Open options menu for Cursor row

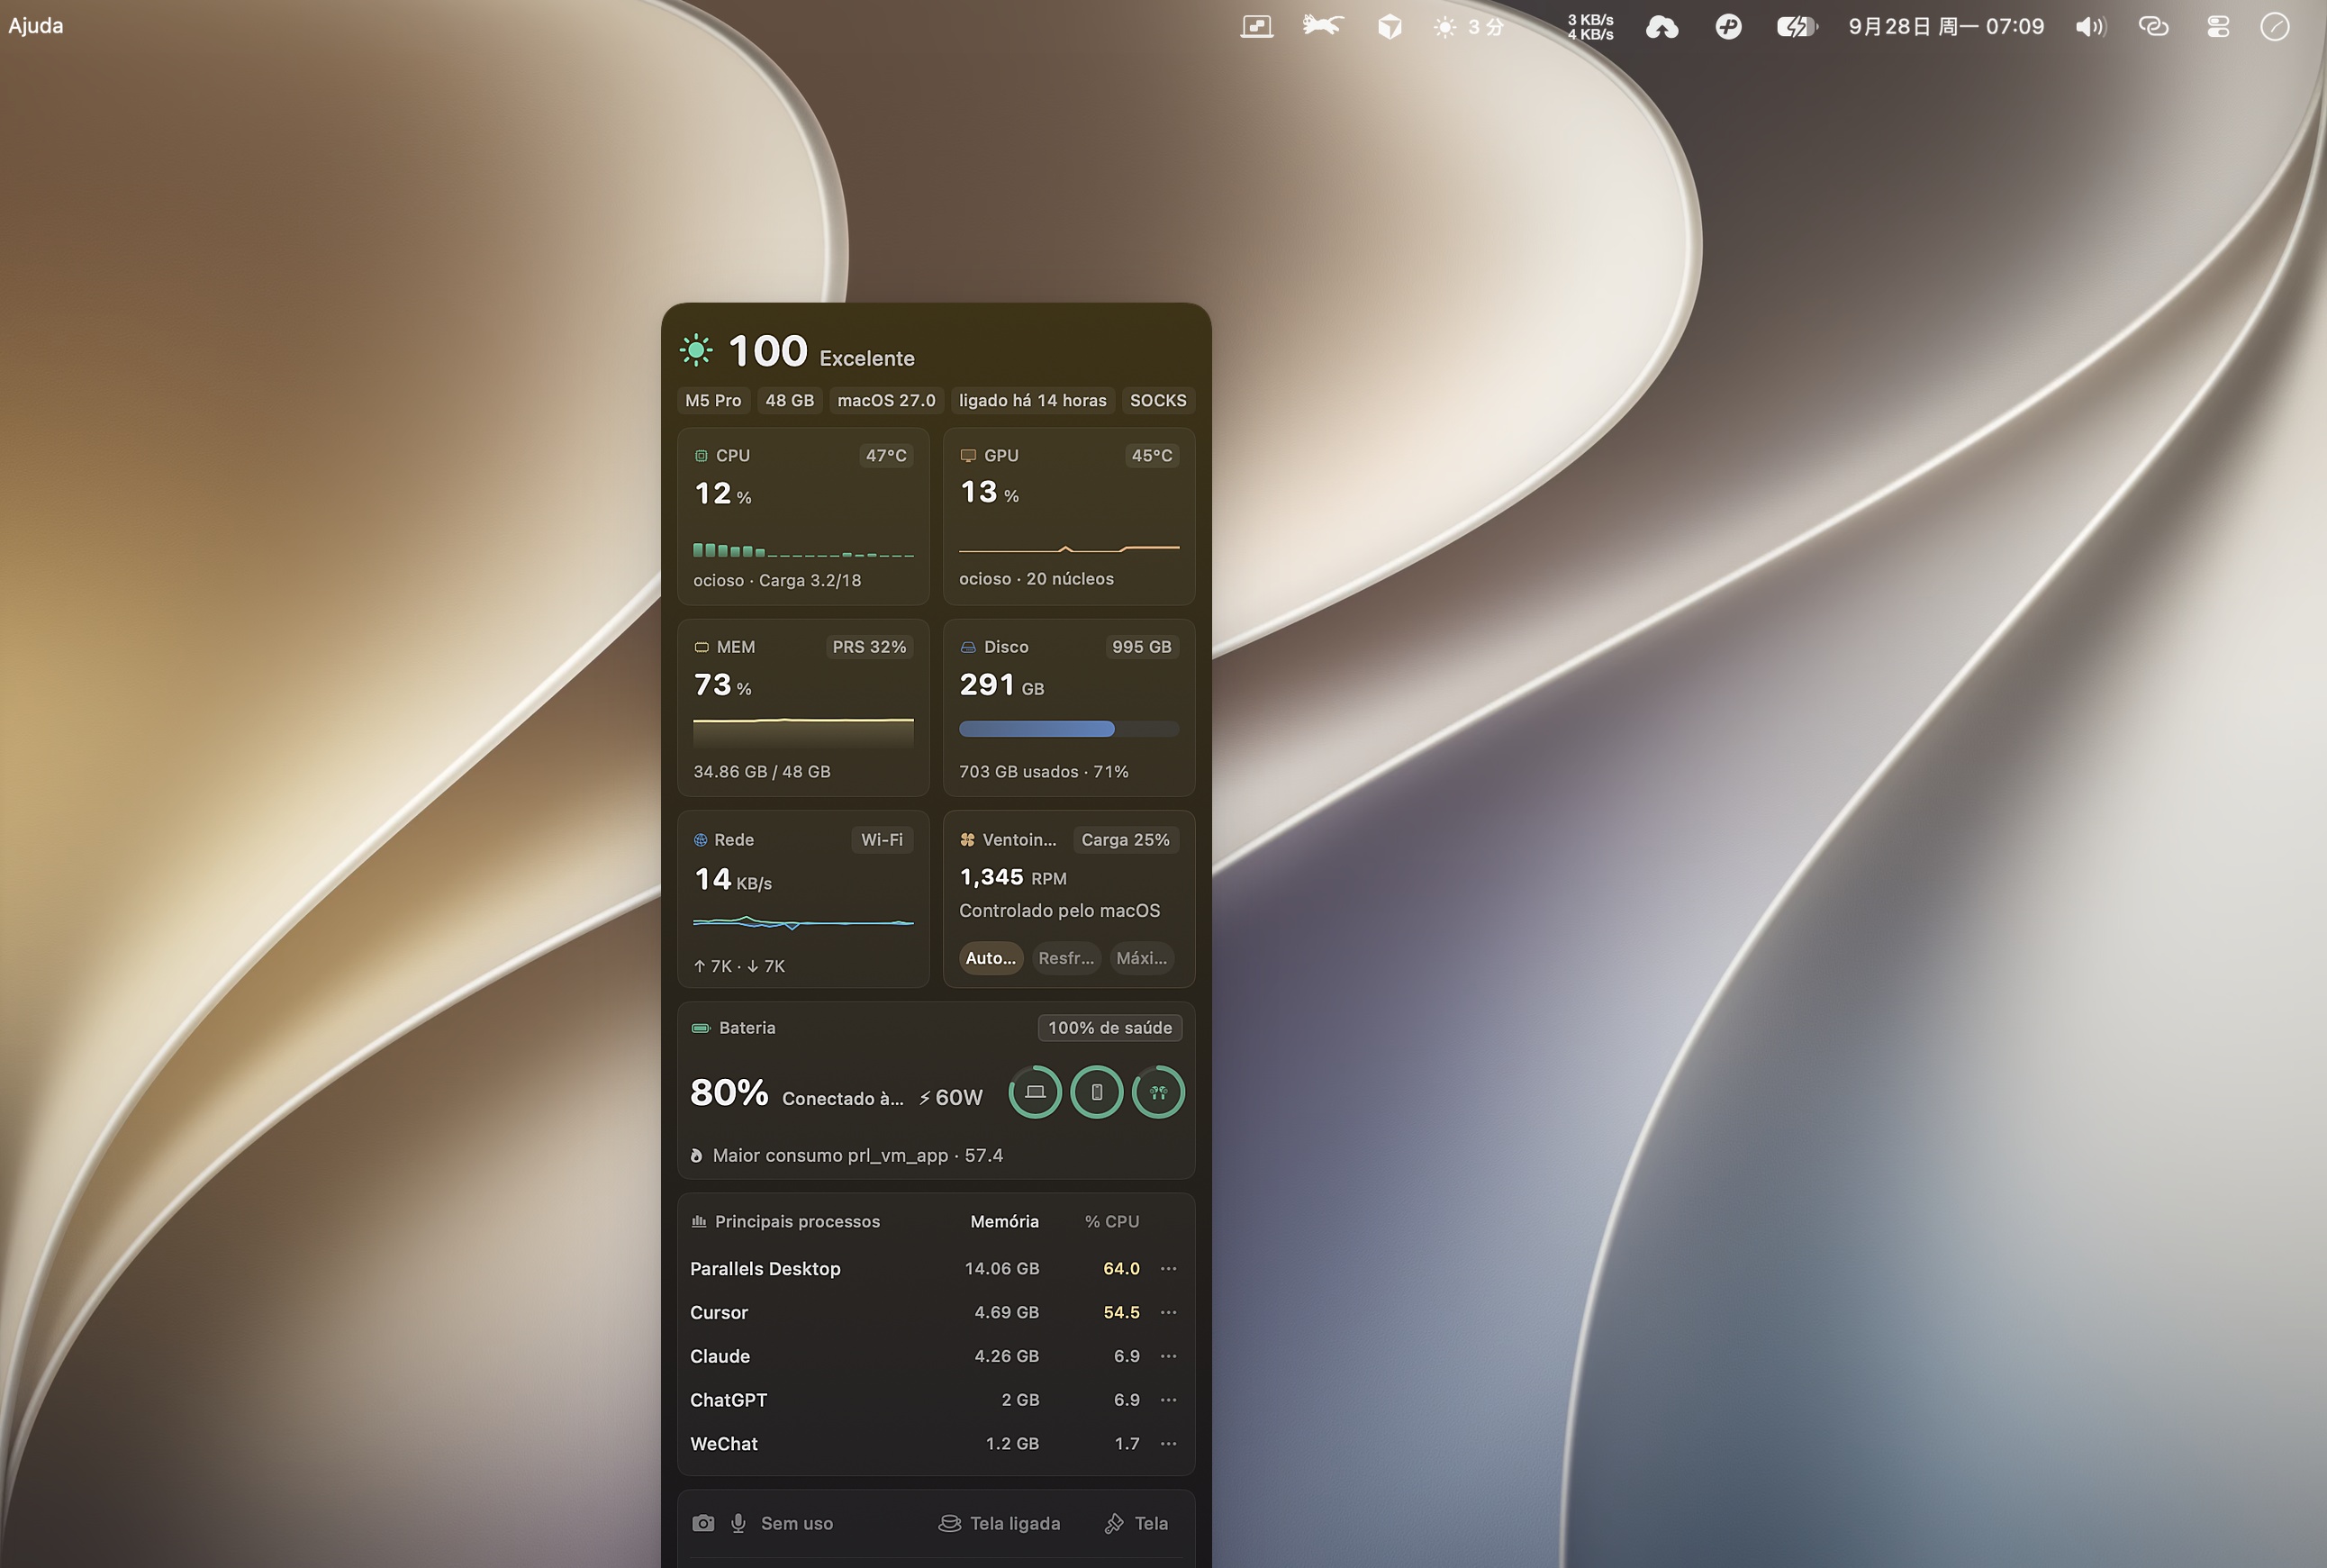coord(1168,1312)
